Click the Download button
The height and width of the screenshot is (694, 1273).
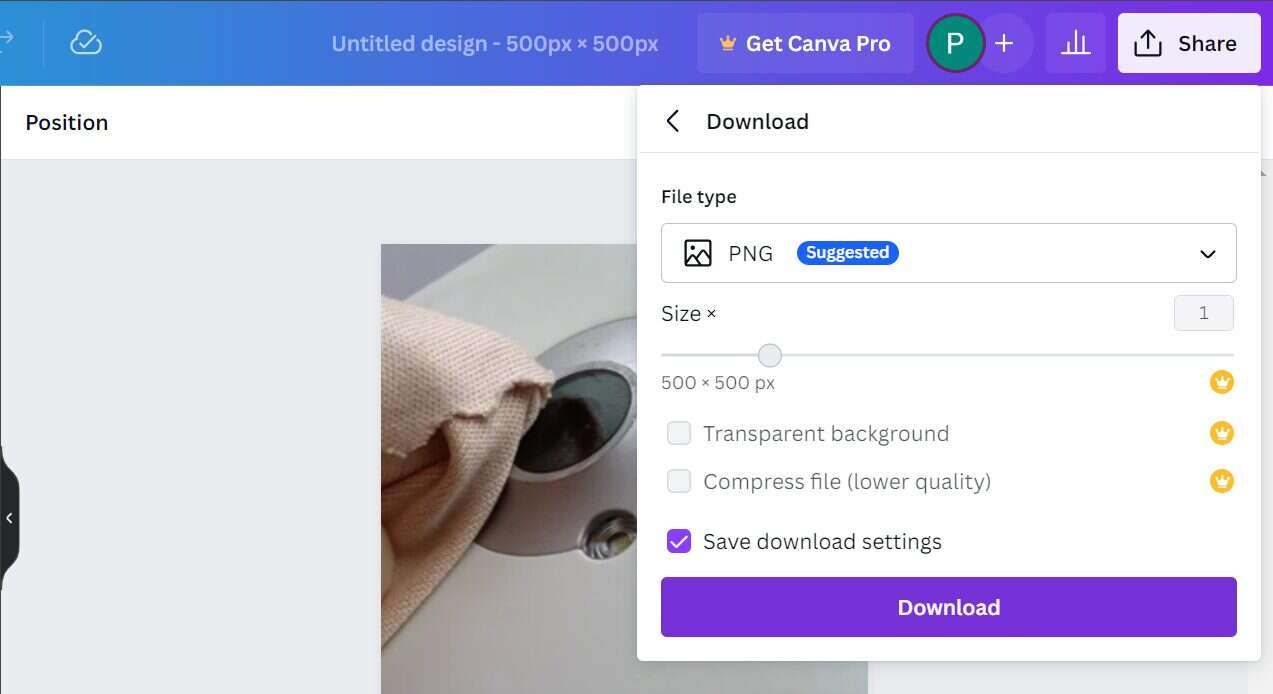948,607
